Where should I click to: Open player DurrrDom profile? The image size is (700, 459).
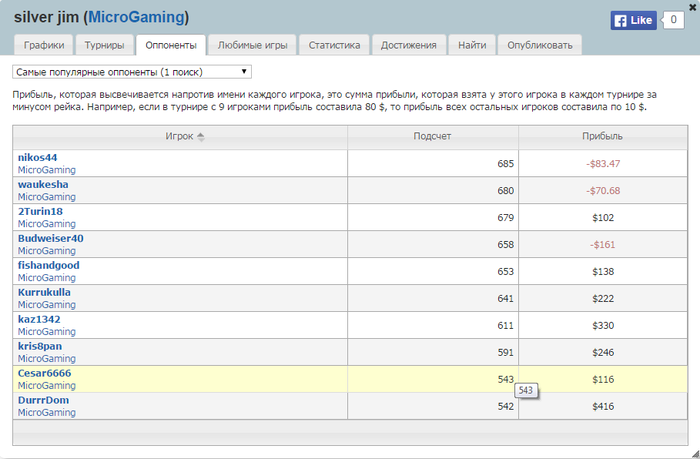[x=43, y=400]
